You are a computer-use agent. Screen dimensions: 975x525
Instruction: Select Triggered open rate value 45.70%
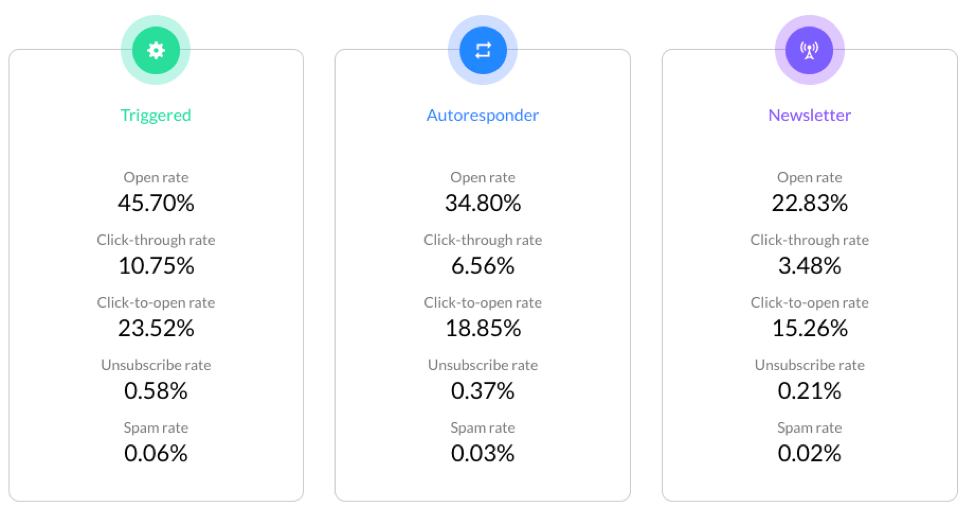tap(156, 203)
